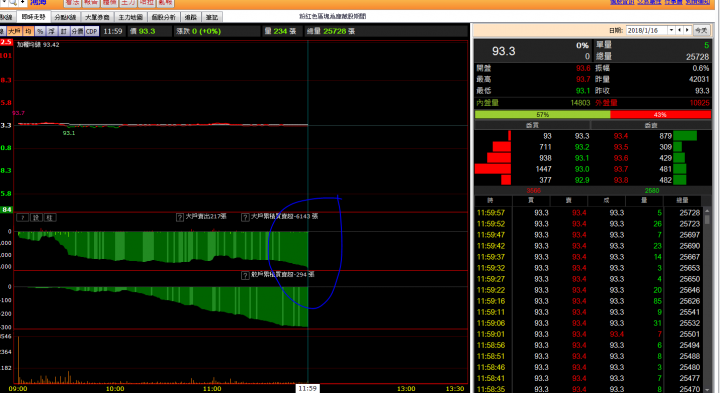This screenshot has width=720, height=393.
Task: Toggle the % scale button
Action: pos(40,31)
